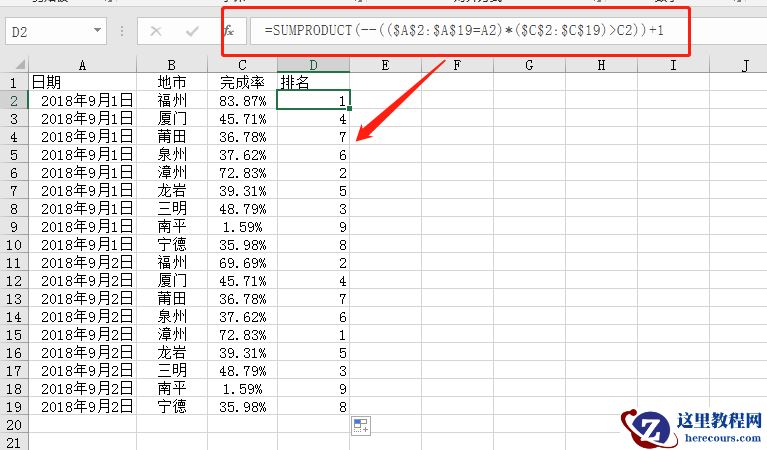
Task: Click date cell A2 2018年9月1日
Action: coord(82,100)
